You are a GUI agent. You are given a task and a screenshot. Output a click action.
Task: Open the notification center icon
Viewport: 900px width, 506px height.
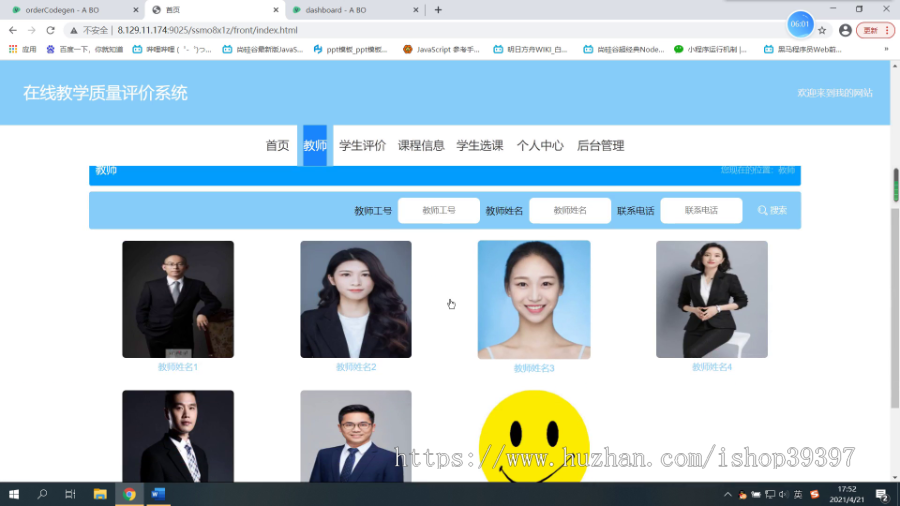[883, 495]
